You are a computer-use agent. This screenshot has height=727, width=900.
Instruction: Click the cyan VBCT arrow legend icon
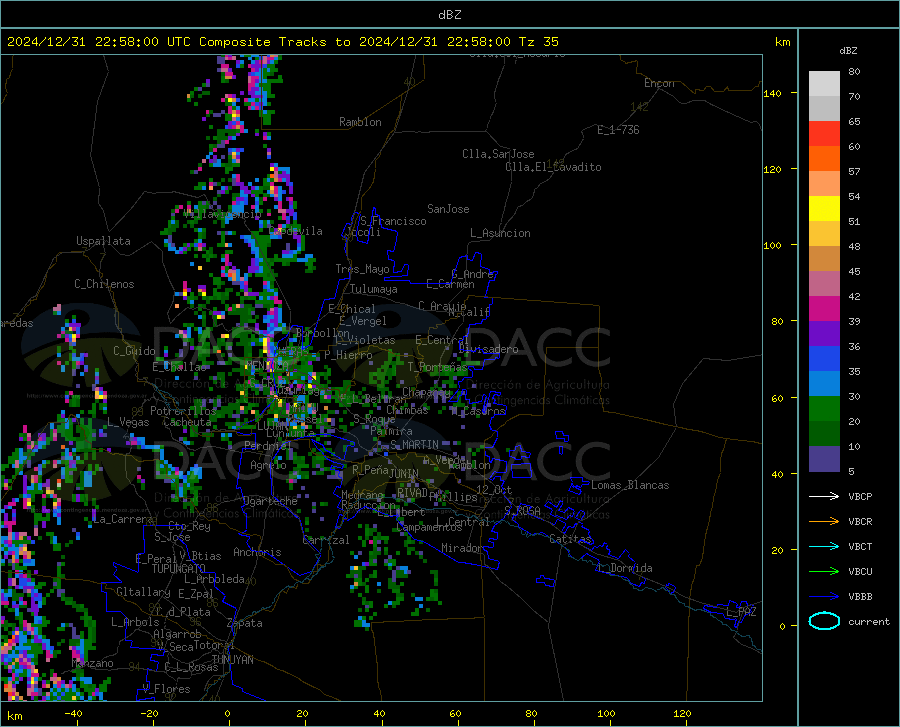pos(824,546)
